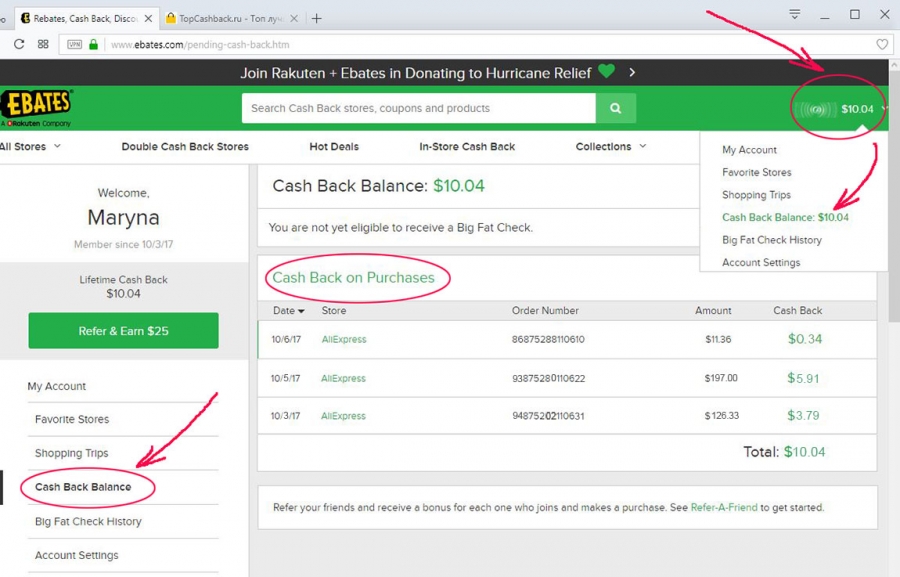Open Favorite Stores in the sidebar
The height and width of the screenshot is (577, 900).
[x=72, y=419]
